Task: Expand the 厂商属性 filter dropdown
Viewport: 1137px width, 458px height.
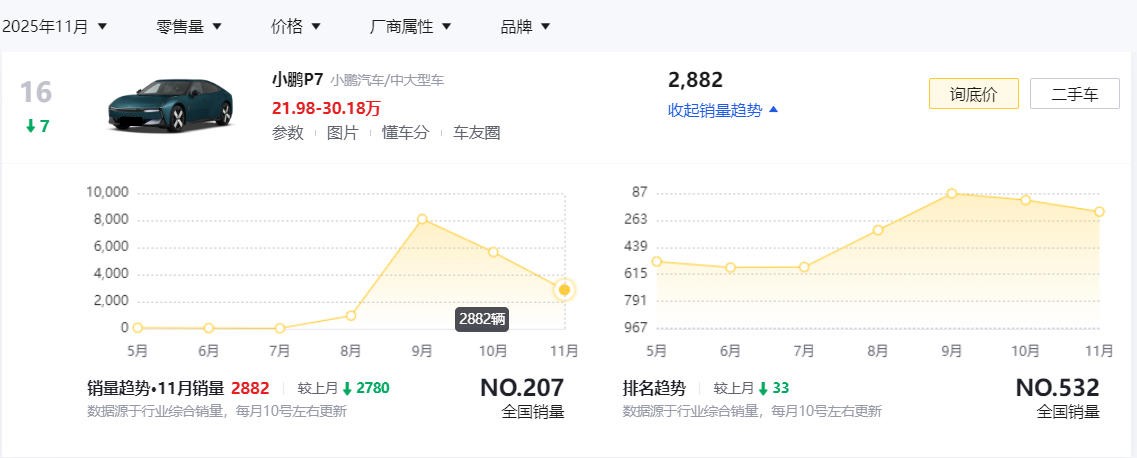Action: pos(410,26)
